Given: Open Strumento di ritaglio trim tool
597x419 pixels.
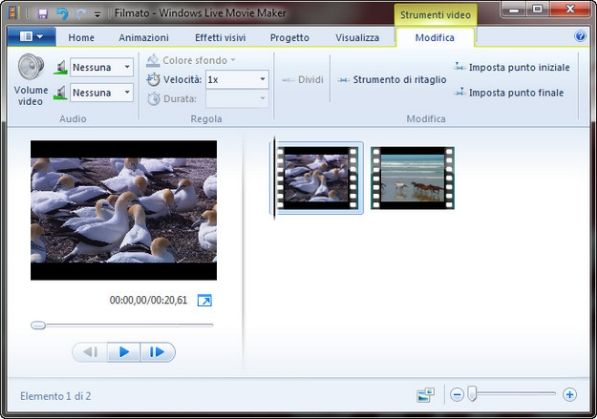Looking at the screenshot, I should point(392,80).
